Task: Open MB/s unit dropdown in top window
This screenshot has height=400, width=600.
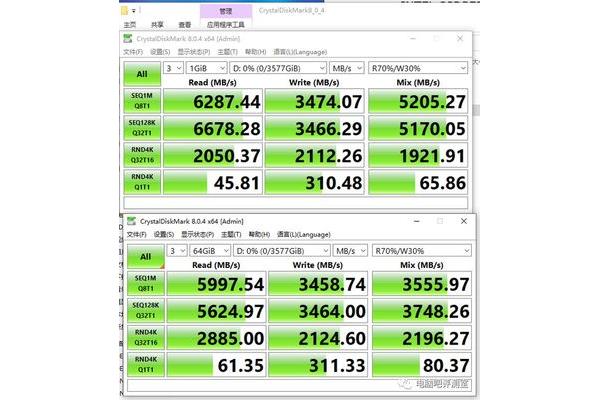Action: tap(347, 68)
